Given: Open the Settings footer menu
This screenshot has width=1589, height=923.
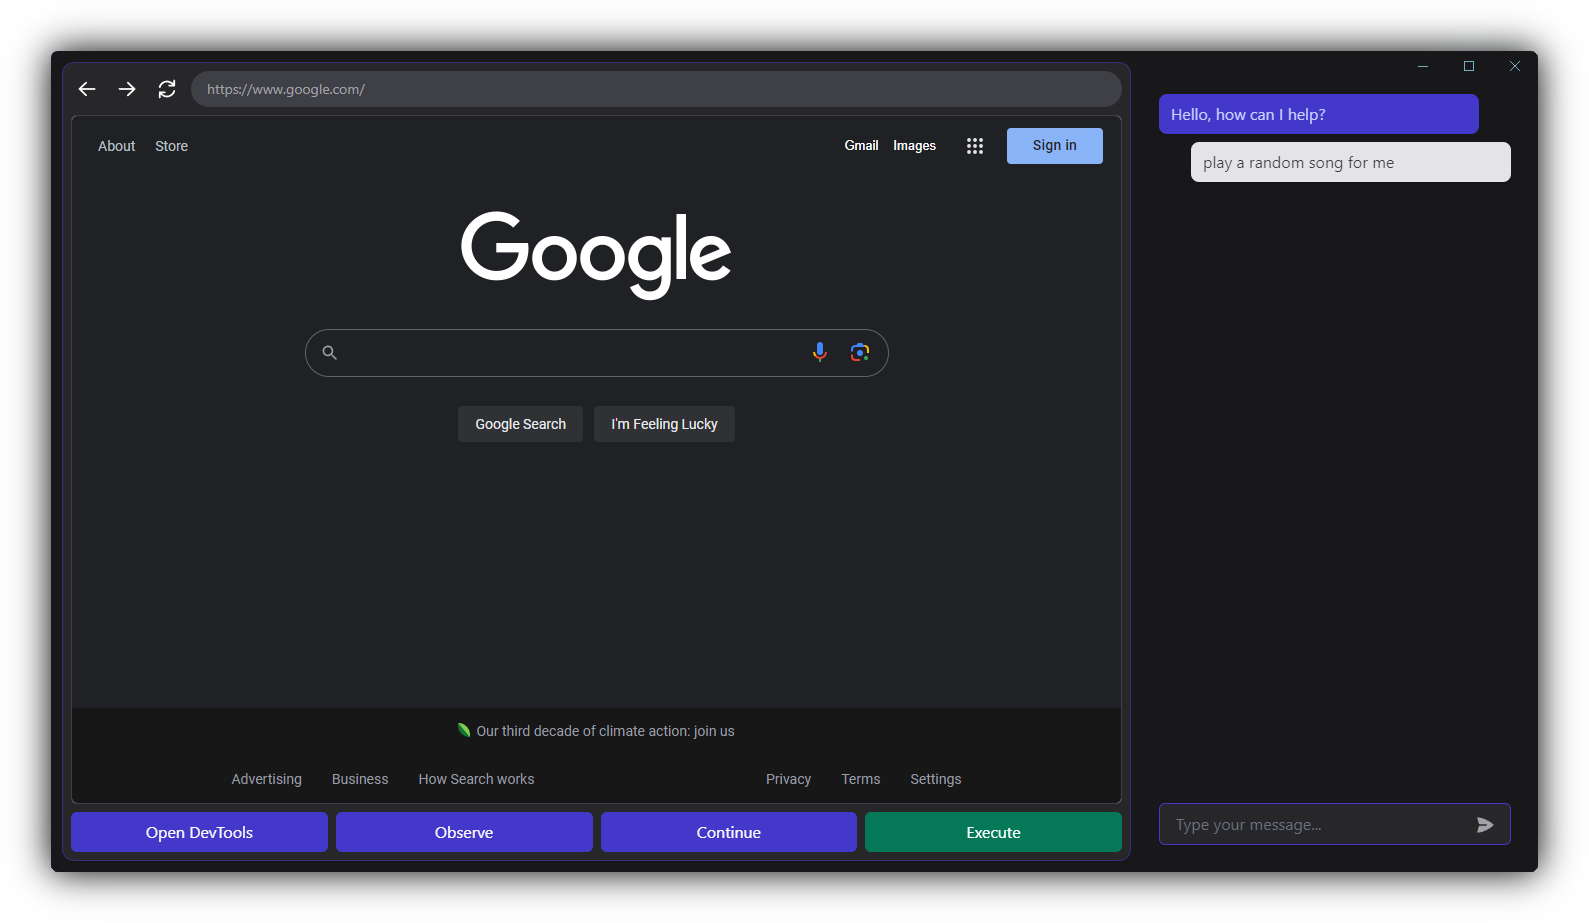Looking at the screenshot, I should click(x=936, y=779).
